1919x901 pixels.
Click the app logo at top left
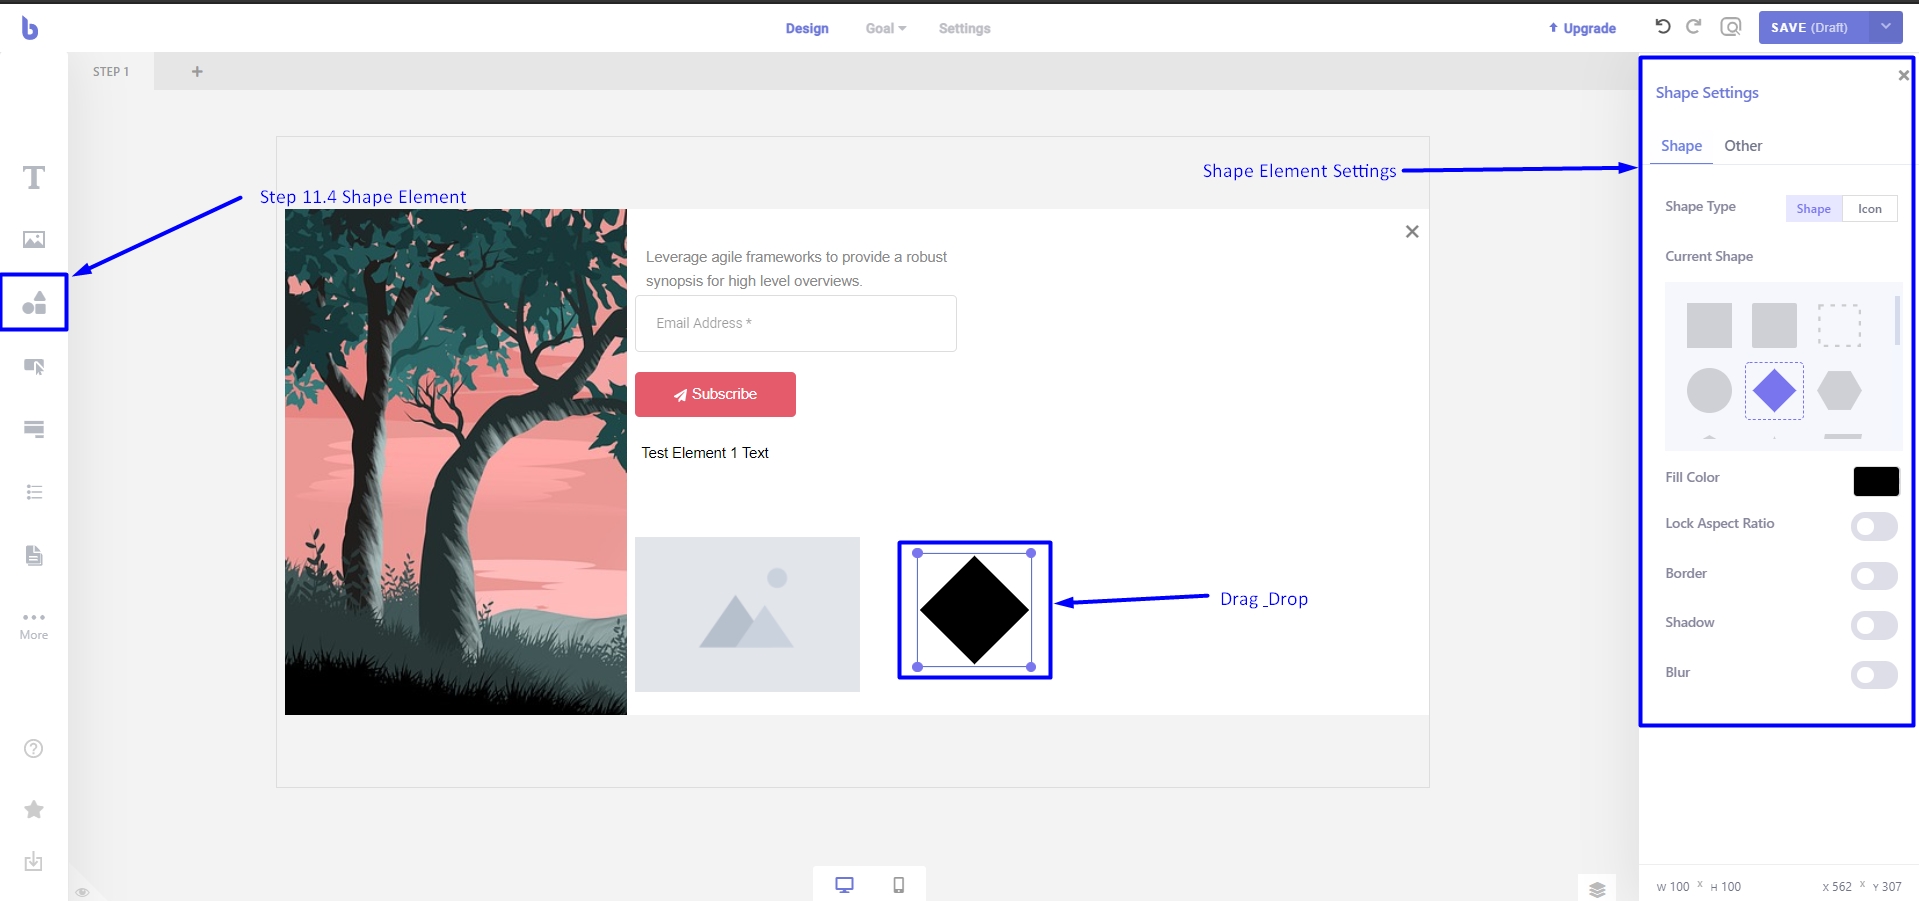30,29
